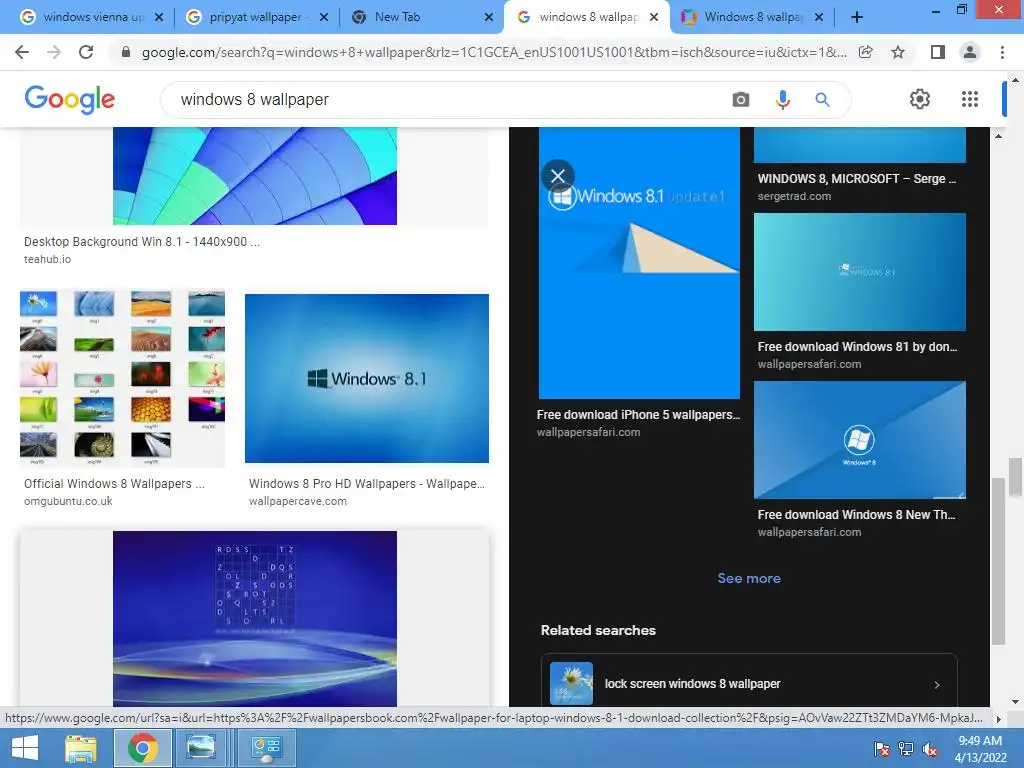The image size is (1024, 768).
Task: Select Windows 8.1 Update1 triangle preview image
Action: [x=639, y=263]
